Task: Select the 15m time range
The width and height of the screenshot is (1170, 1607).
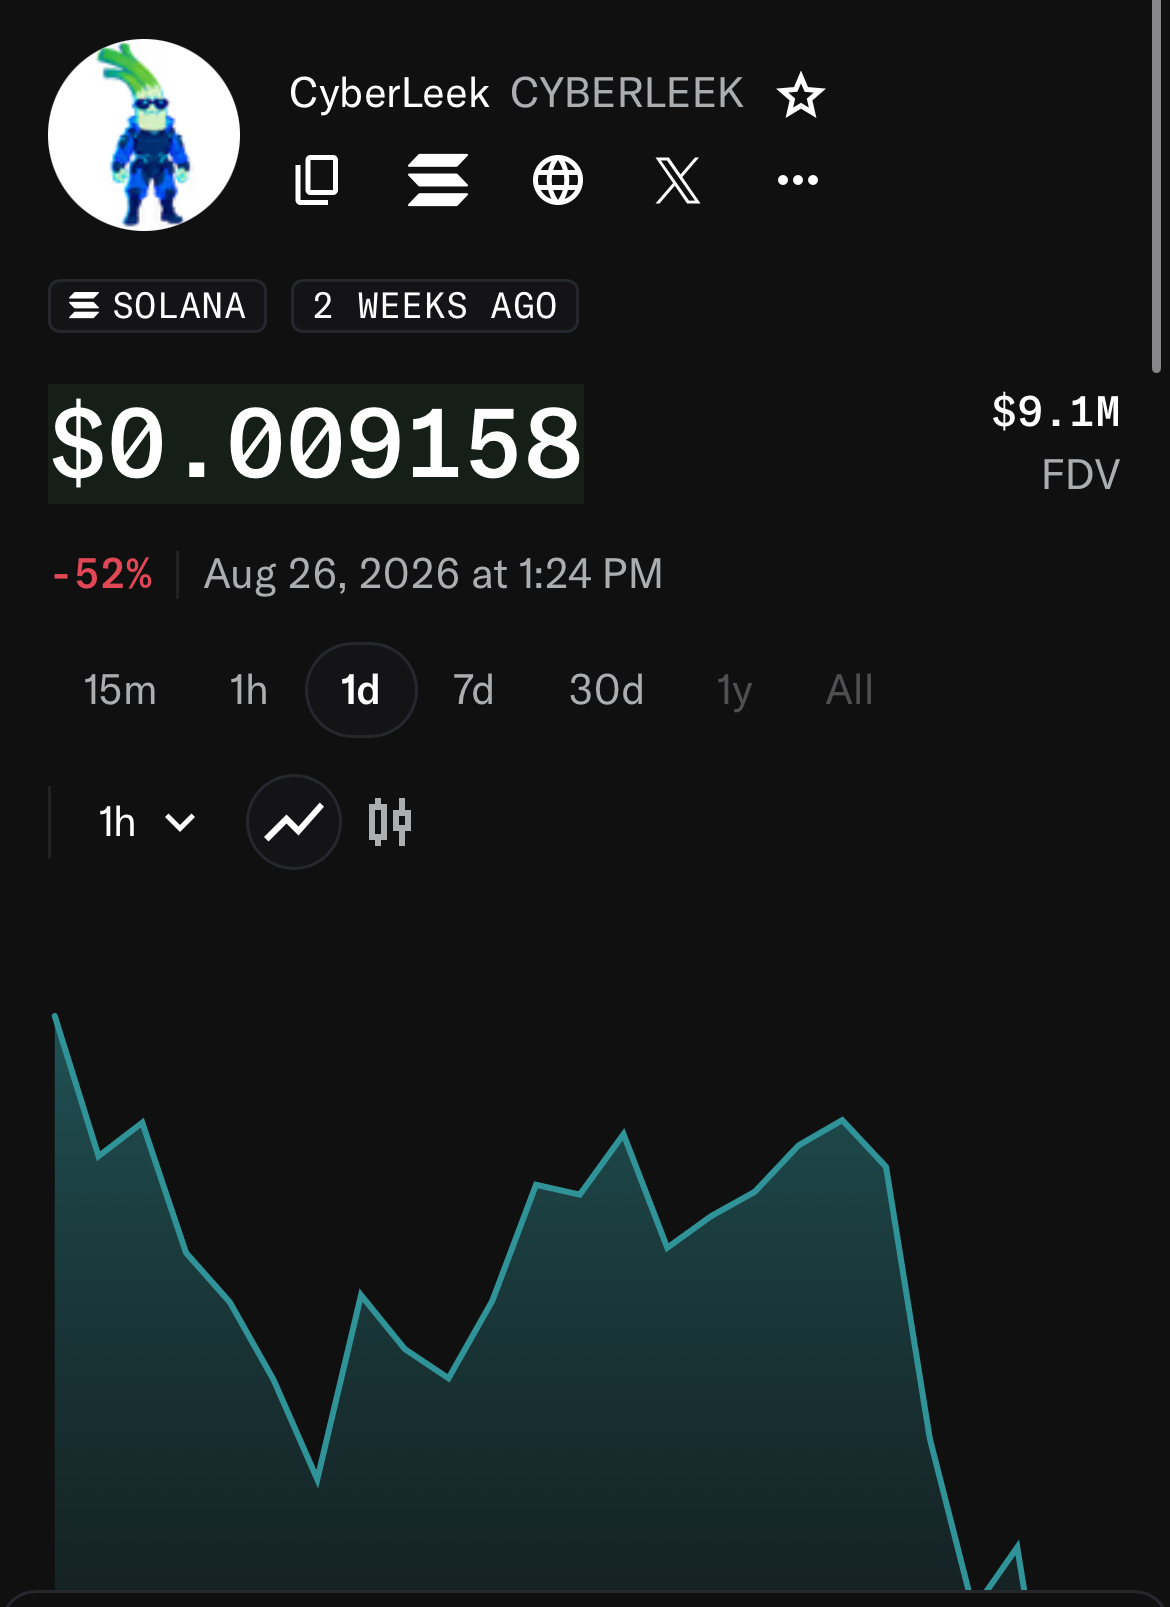Action: click(120, 690)
